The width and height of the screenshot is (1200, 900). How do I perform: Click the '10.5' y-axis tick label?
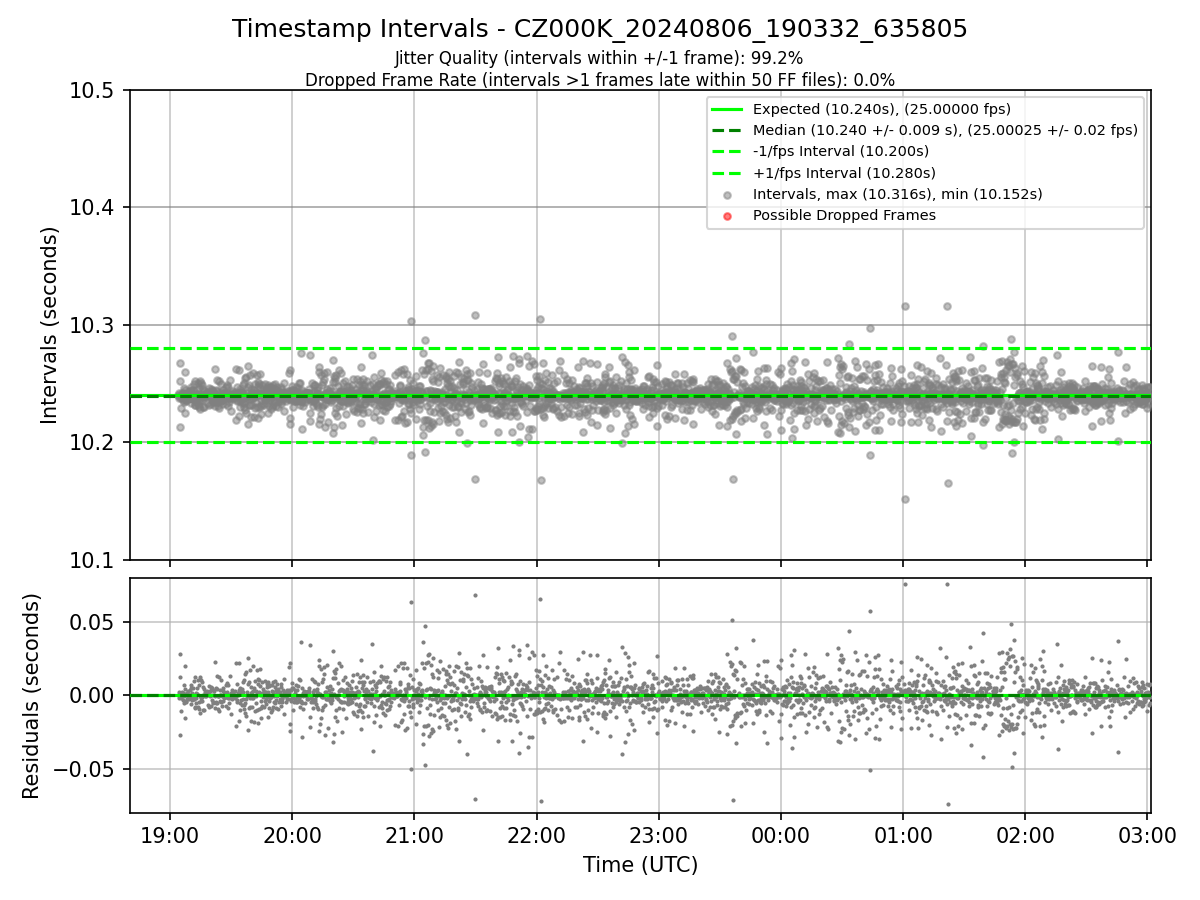pos(93,91)
